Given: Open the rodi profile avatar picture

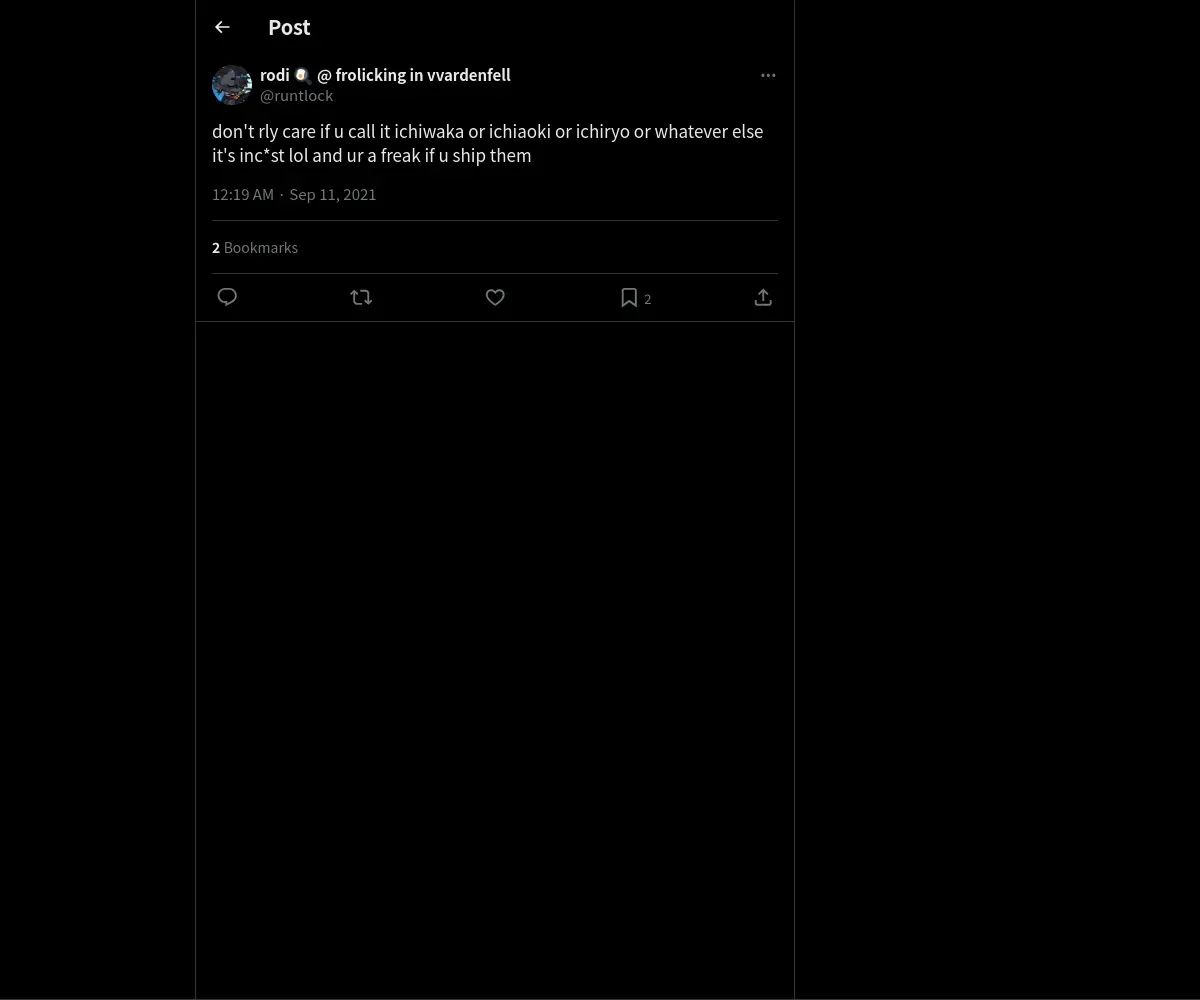Looking at the screenshot, I should (232, 85).
